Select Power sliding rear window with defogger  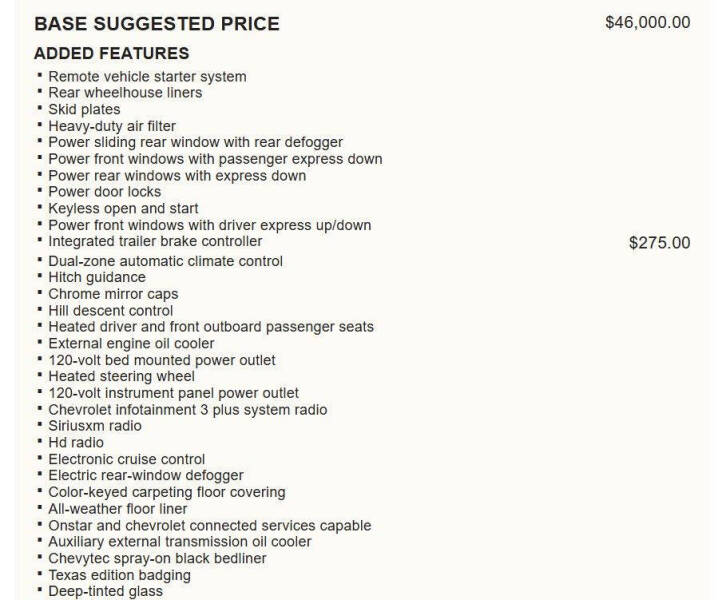196,142
